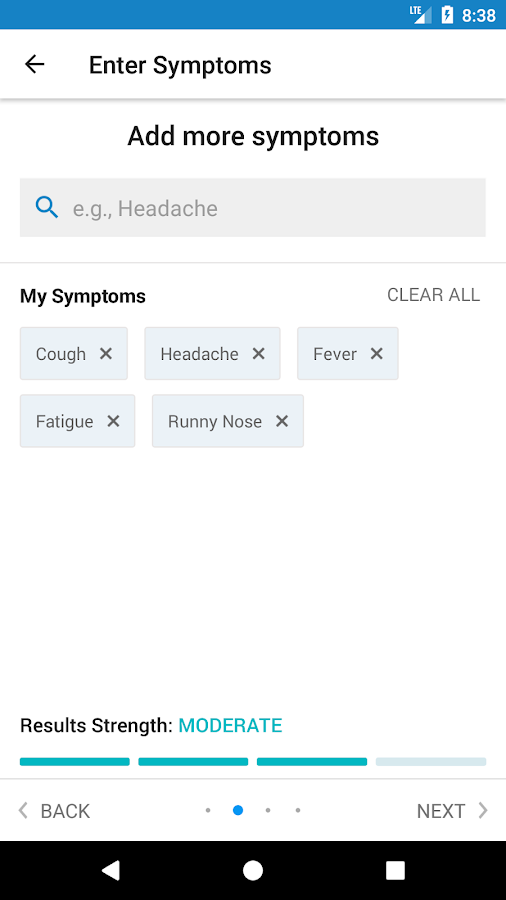Remove the Cough symptom chip
The width and height of the screenshot is (506, 900).
(x=106, y=354)
